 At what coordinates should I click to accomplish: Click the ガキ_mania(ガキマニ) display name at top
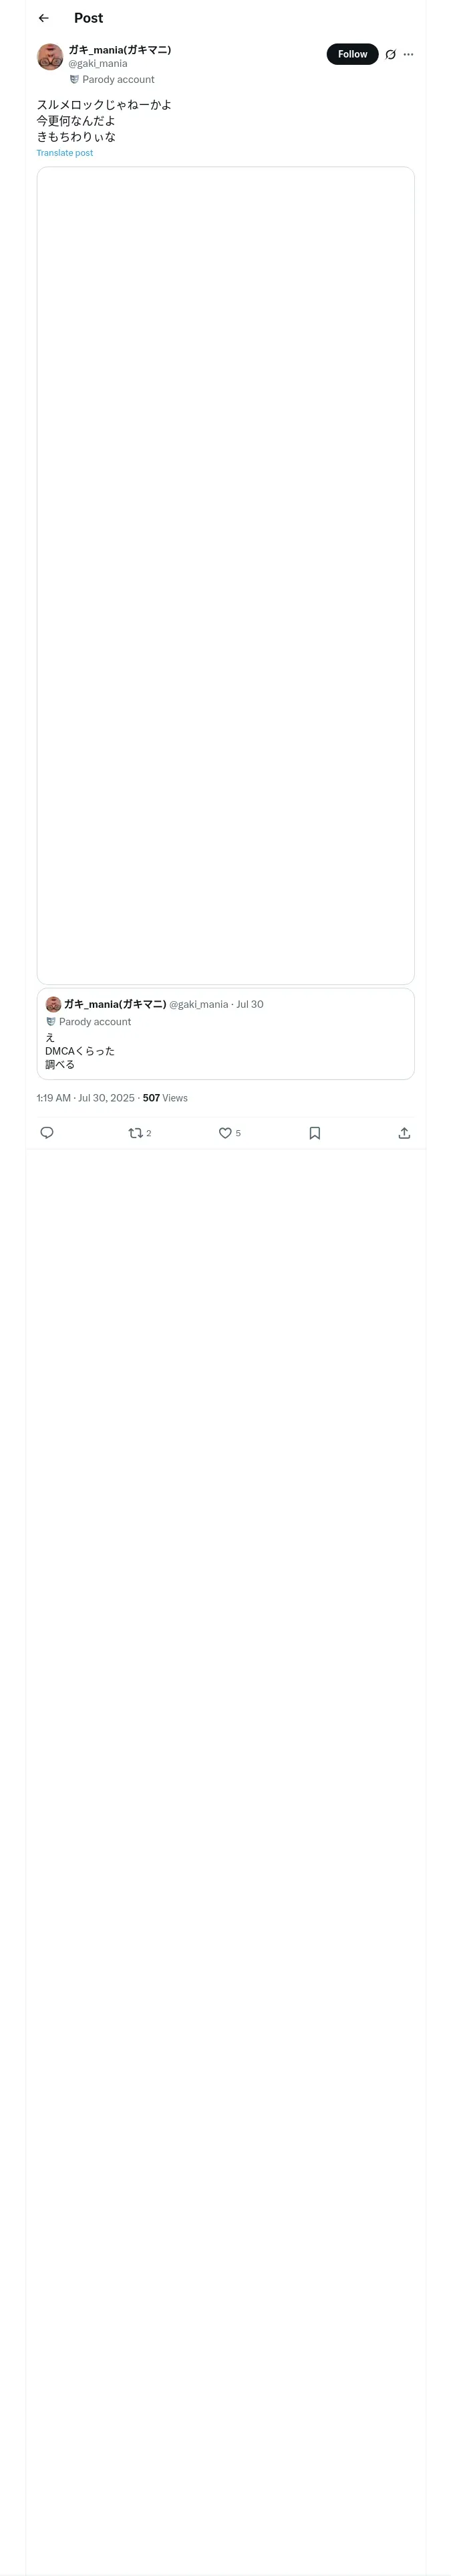[120, 49]
